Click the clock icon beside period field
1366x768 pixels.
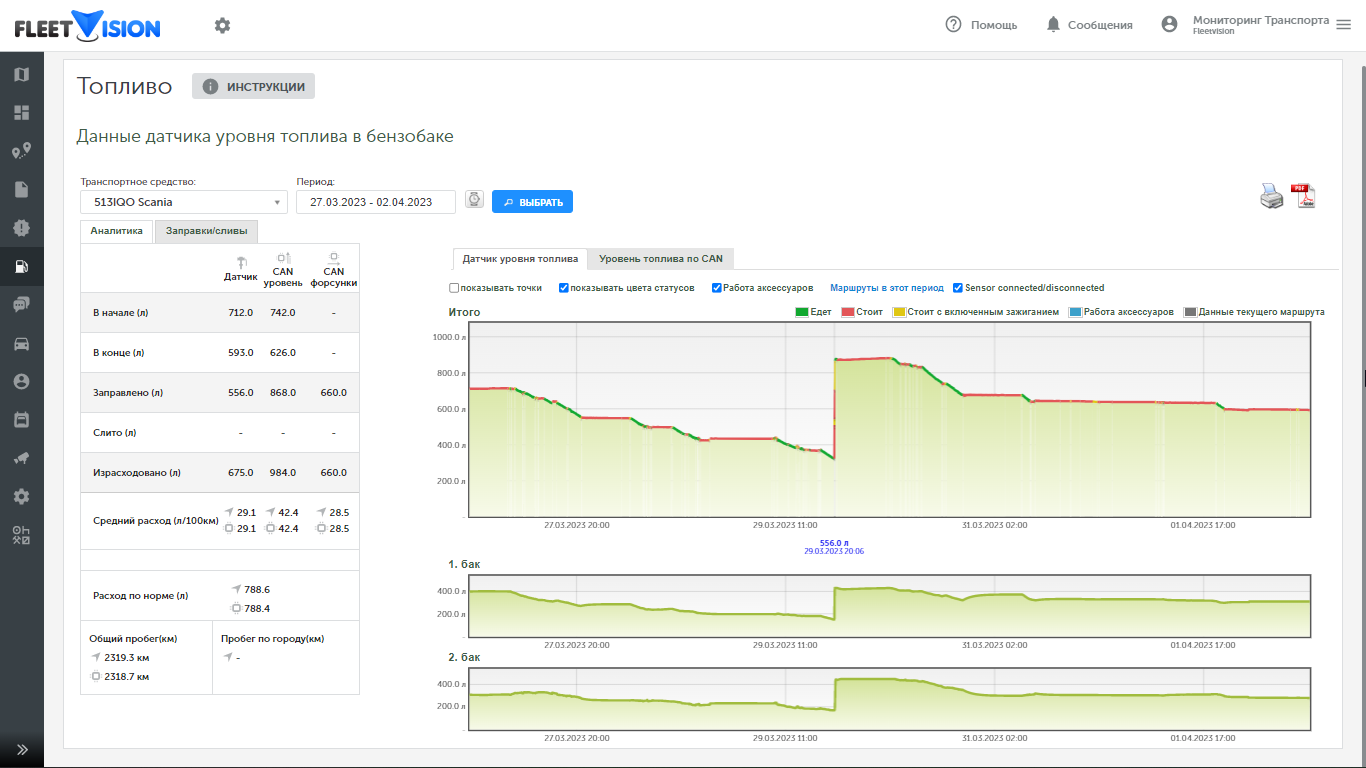[x=474, y=200]
